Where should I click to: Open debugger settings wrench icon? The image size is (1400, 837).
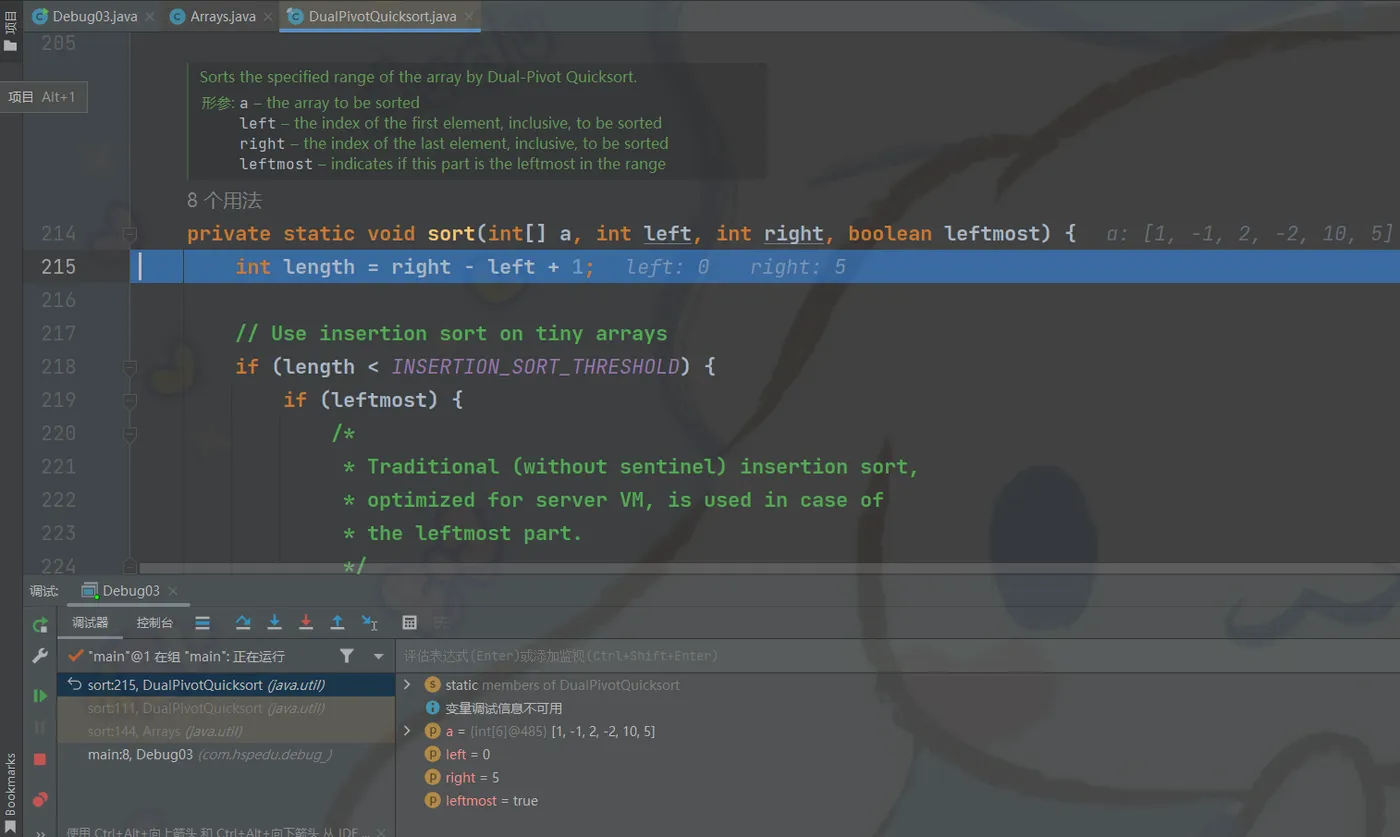click(40, 656)
